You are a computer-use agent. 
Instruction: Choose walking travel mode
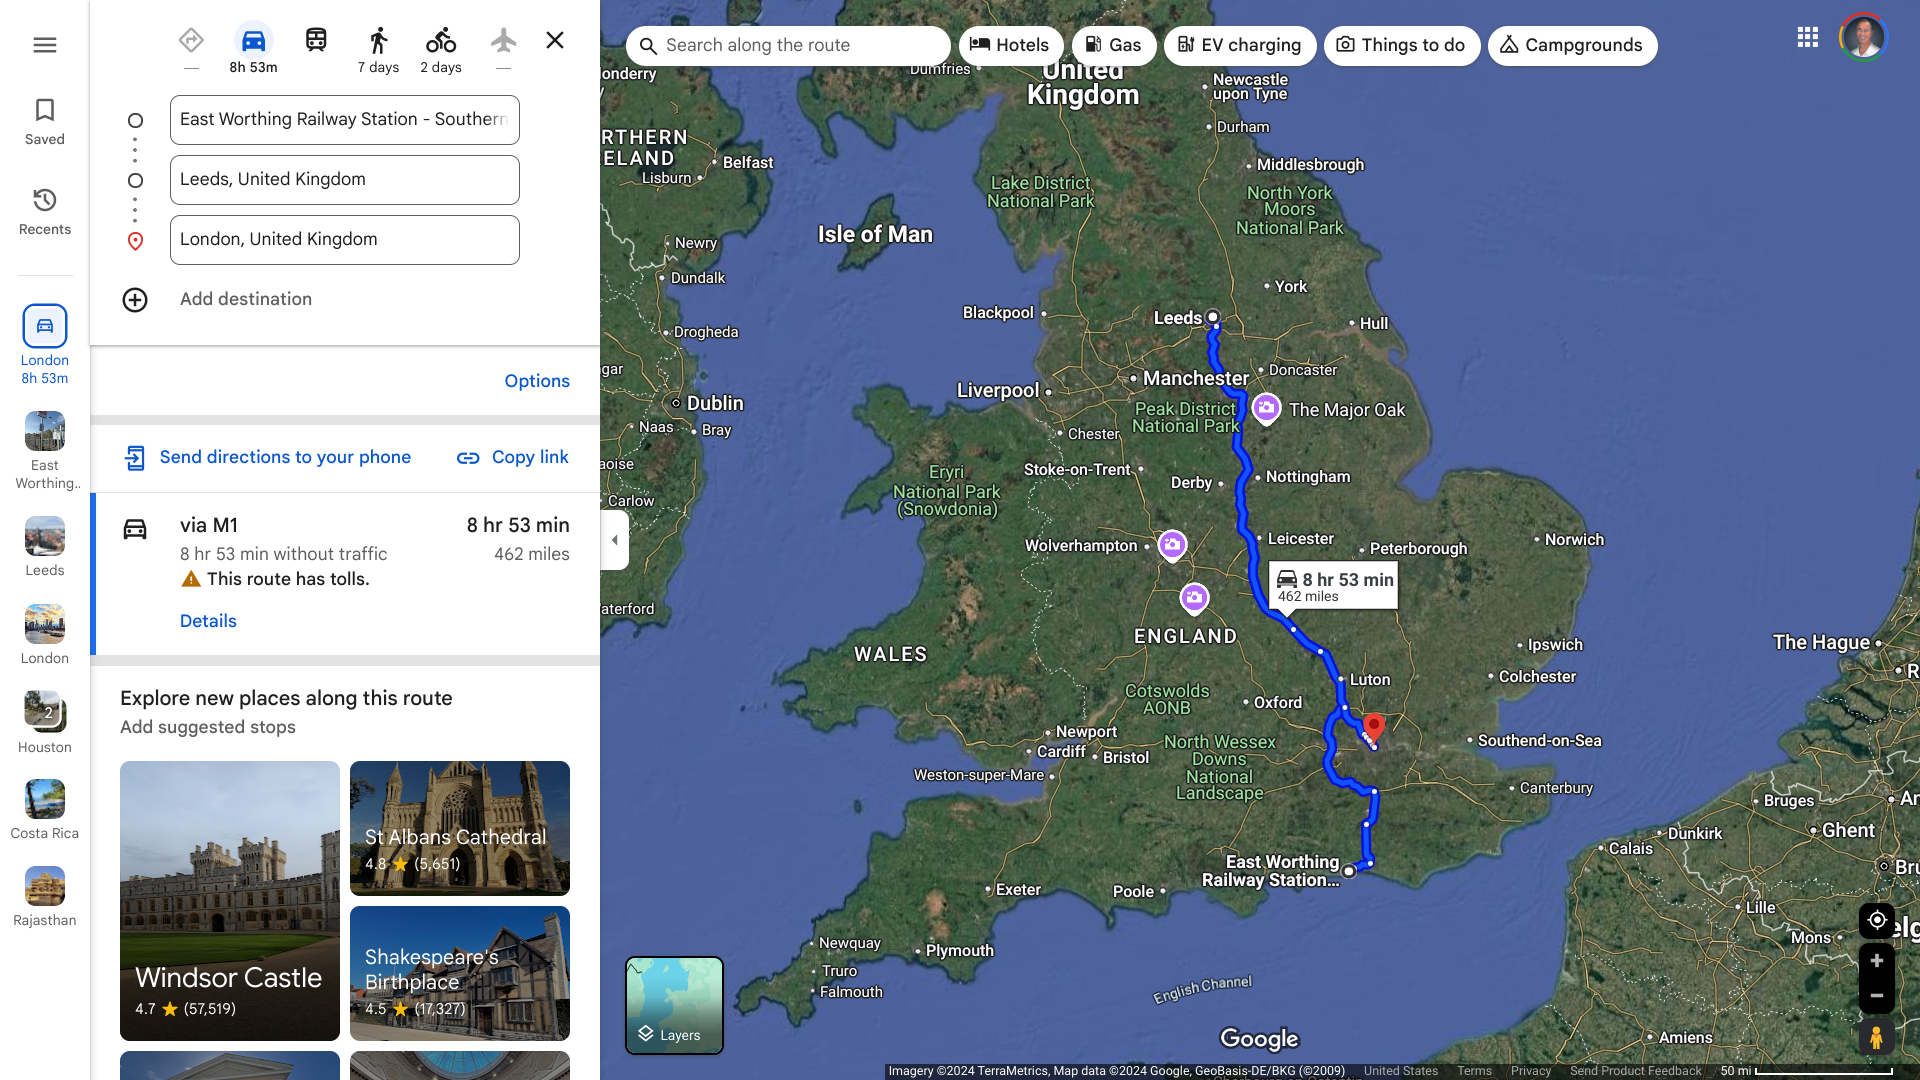pyautogui.click(x=378, y=50)
